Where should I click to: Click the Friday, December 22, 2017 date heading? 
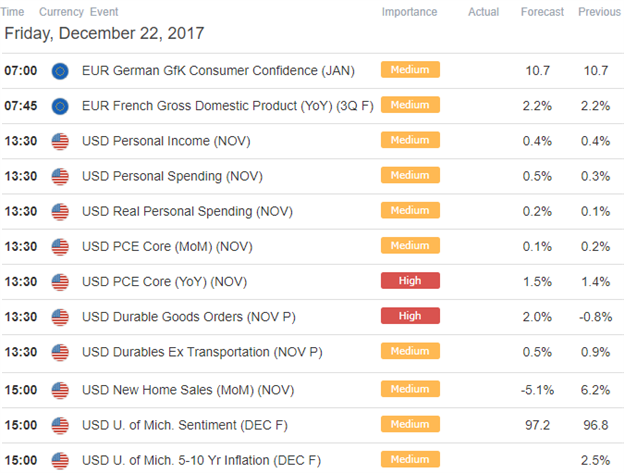click(x=104, y=33)
